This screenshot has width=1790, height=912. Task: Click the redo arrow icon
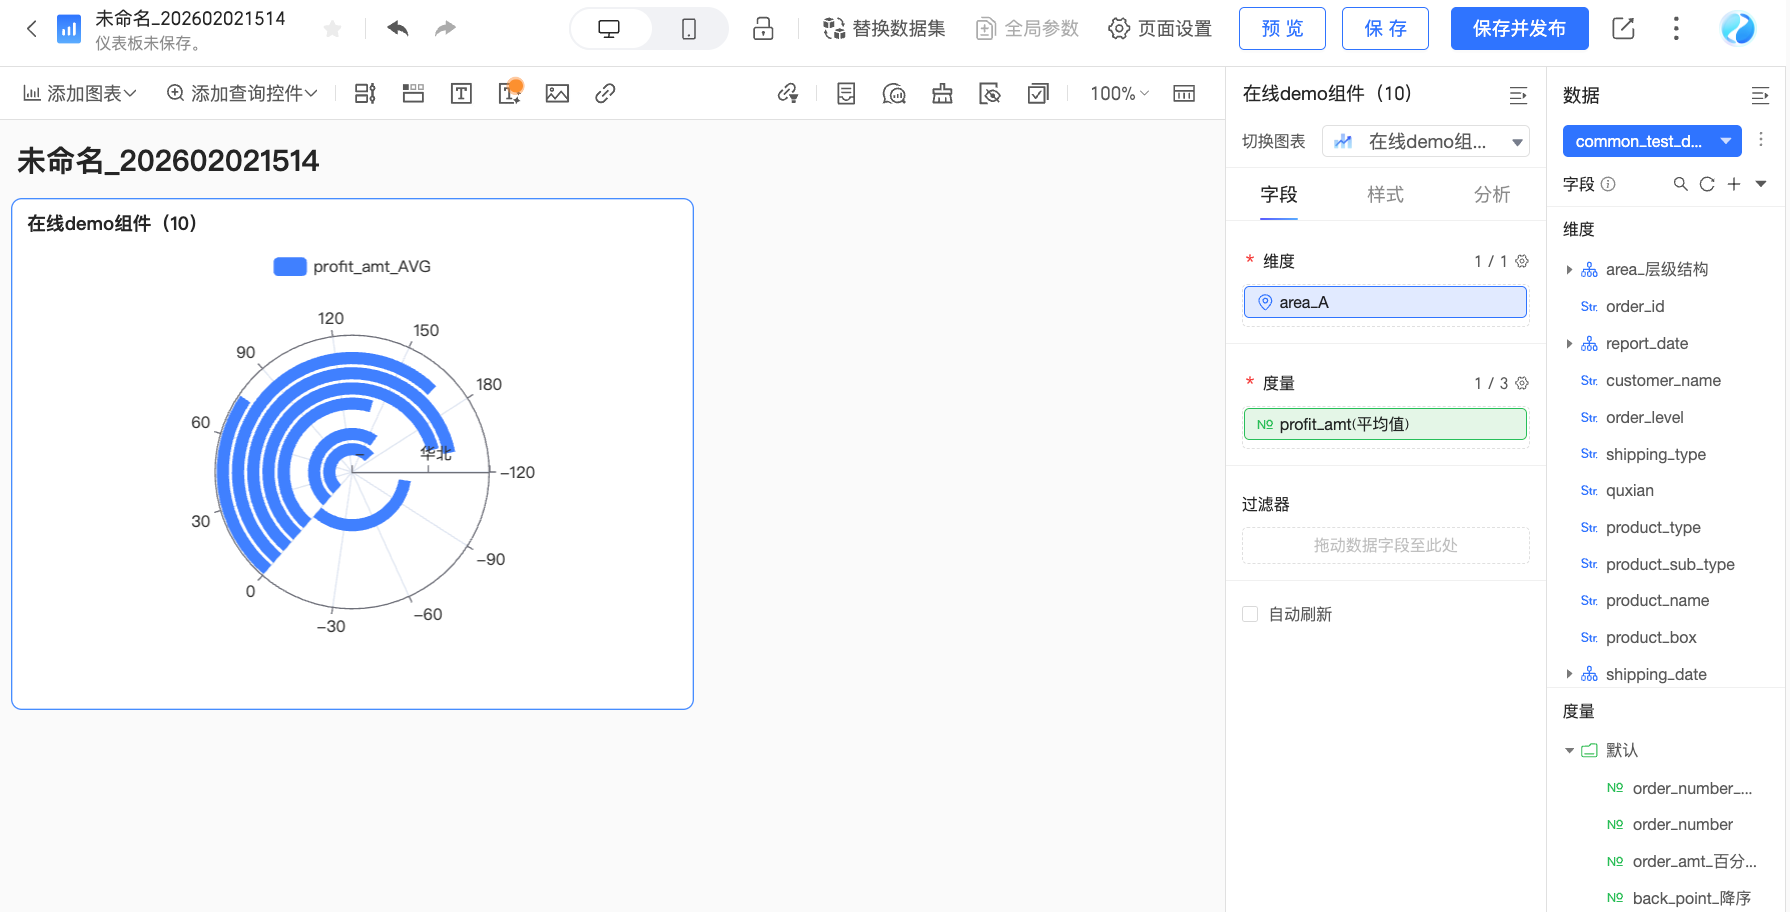tap(445, 29)
